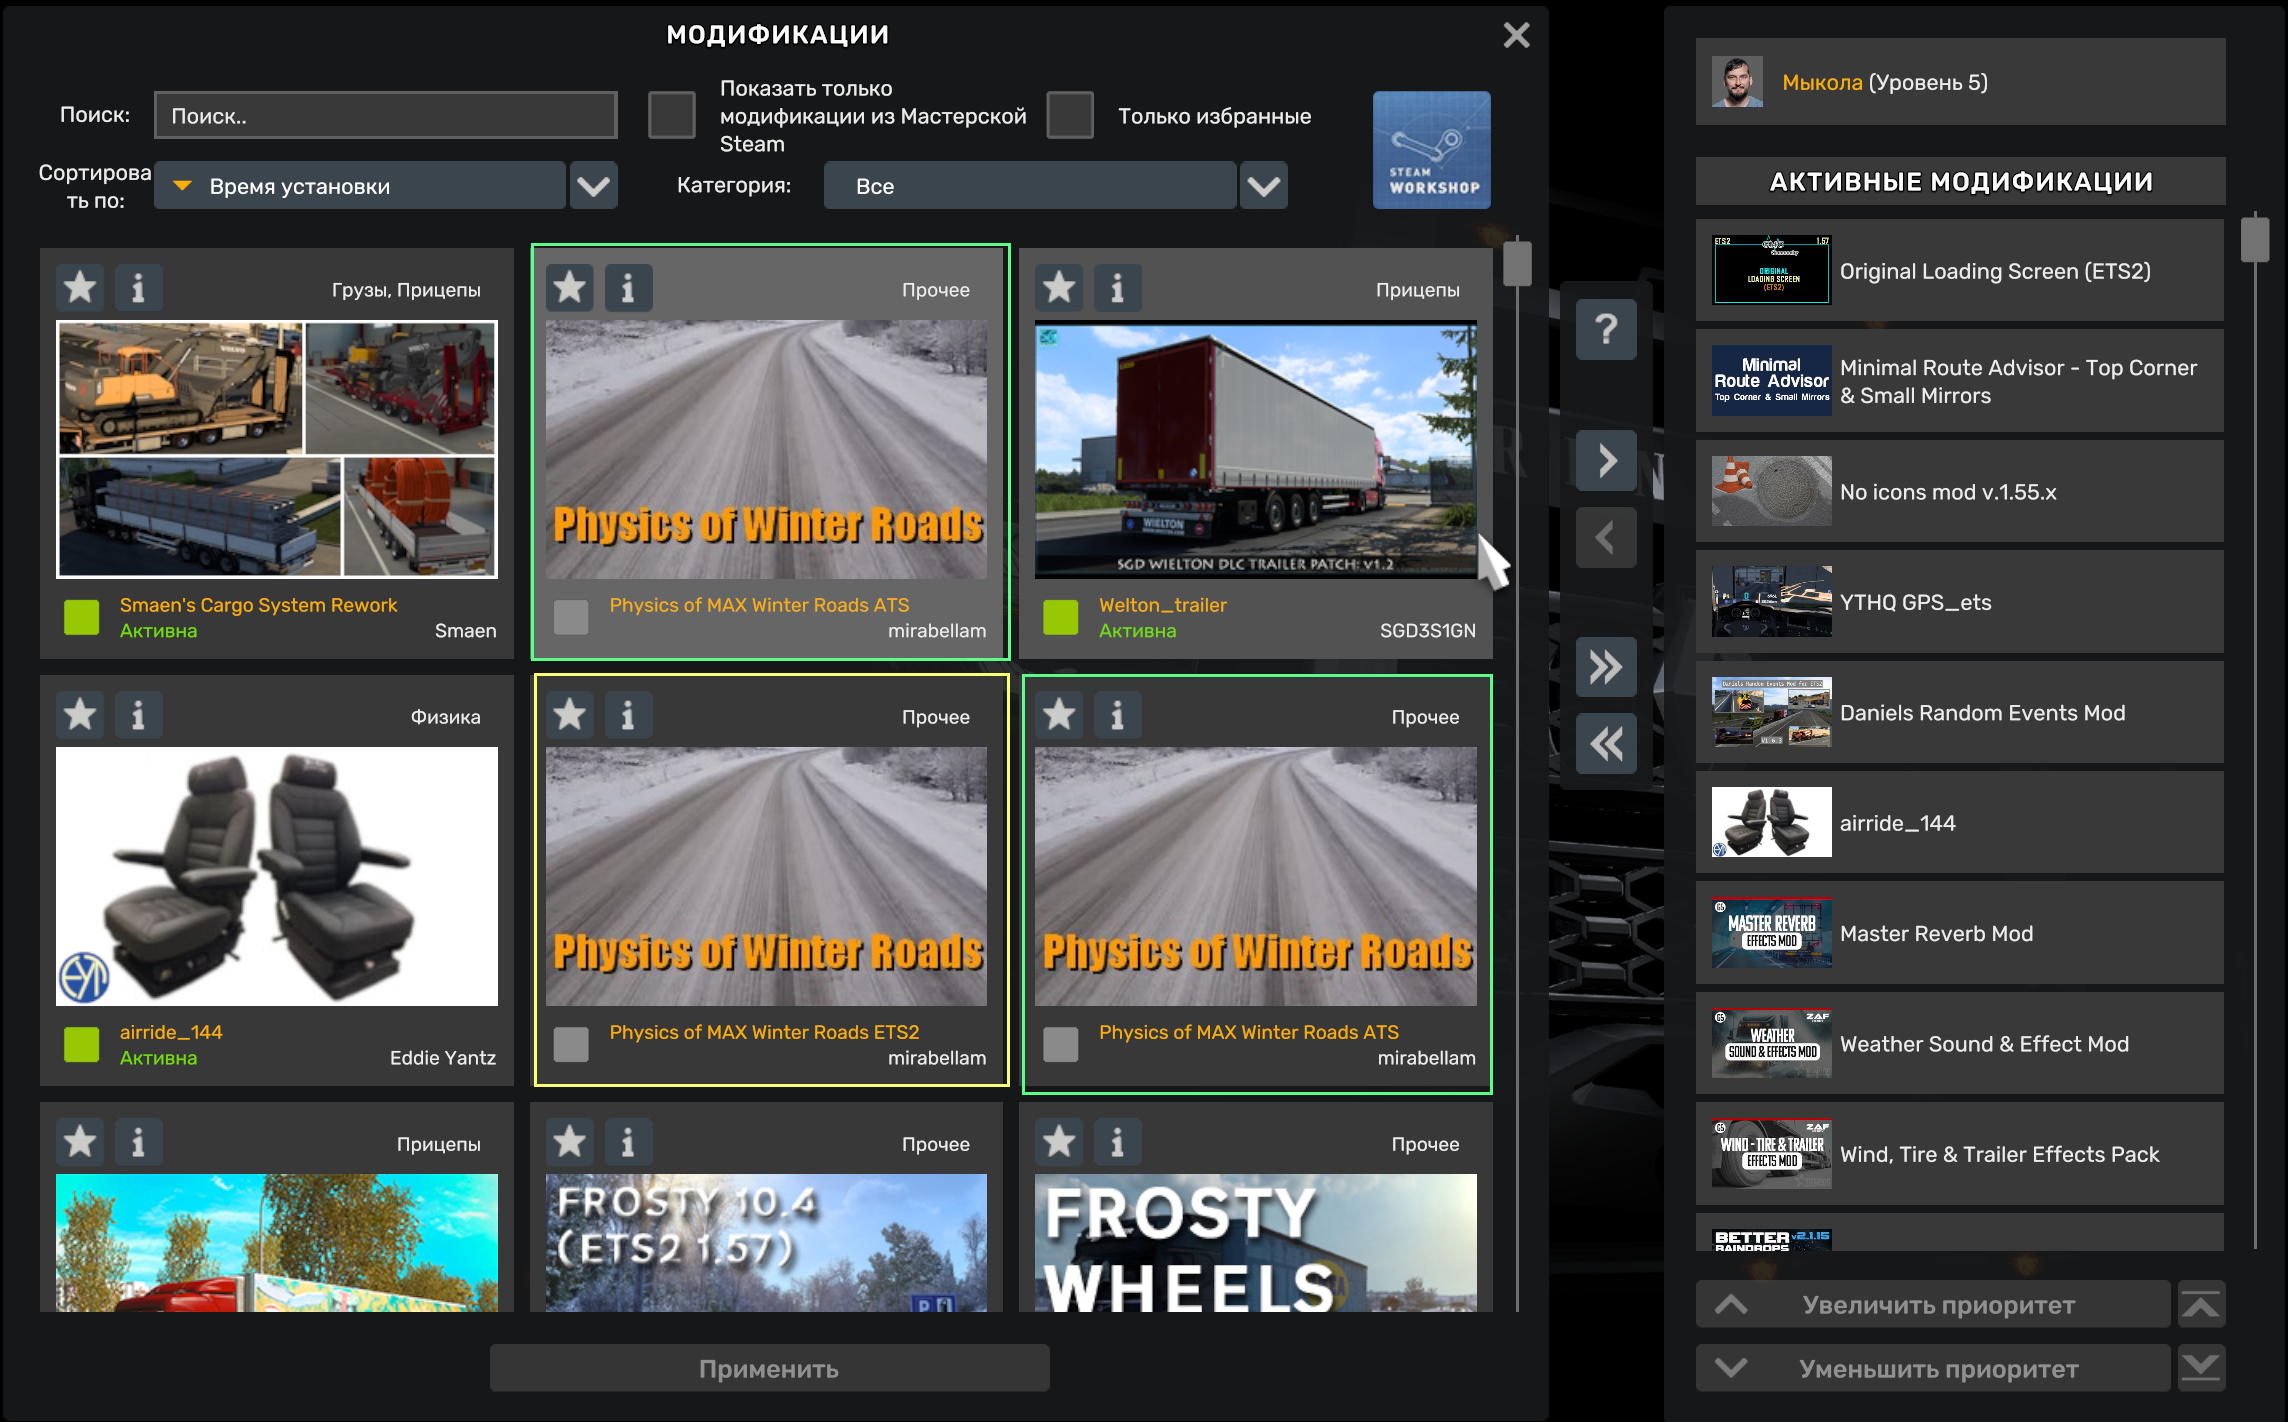Click FROSTY 10.4 (ETS2 1.57) thumbnail
Image resolution: width=2288 pixels, height=1422 pixels.
coord(766,1242)
